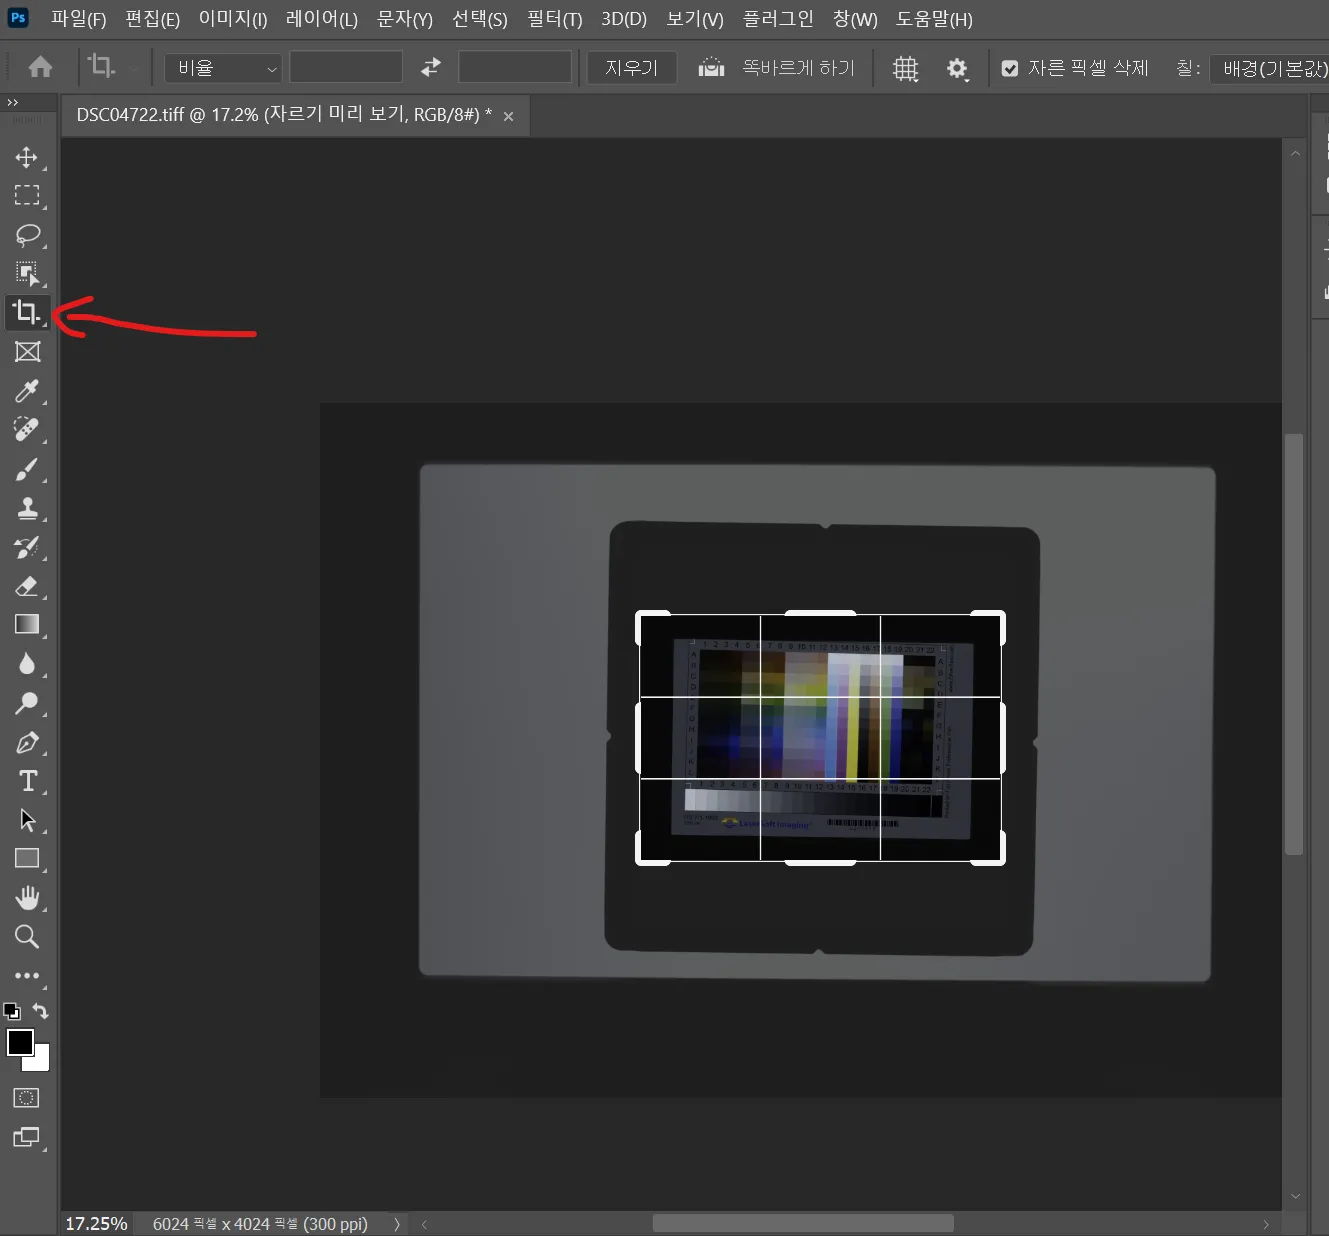Open the 이미지(I) menu
This screenshot has width=1329, height=1236.
click(232, 19)
